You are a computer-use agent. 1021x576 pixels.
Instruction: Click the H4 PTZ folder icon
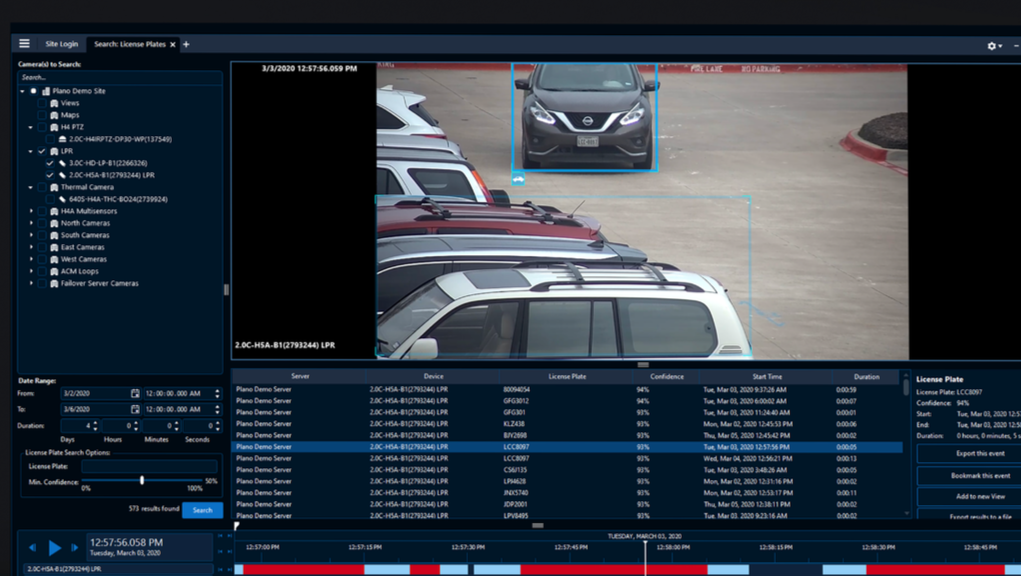[55, 127]
